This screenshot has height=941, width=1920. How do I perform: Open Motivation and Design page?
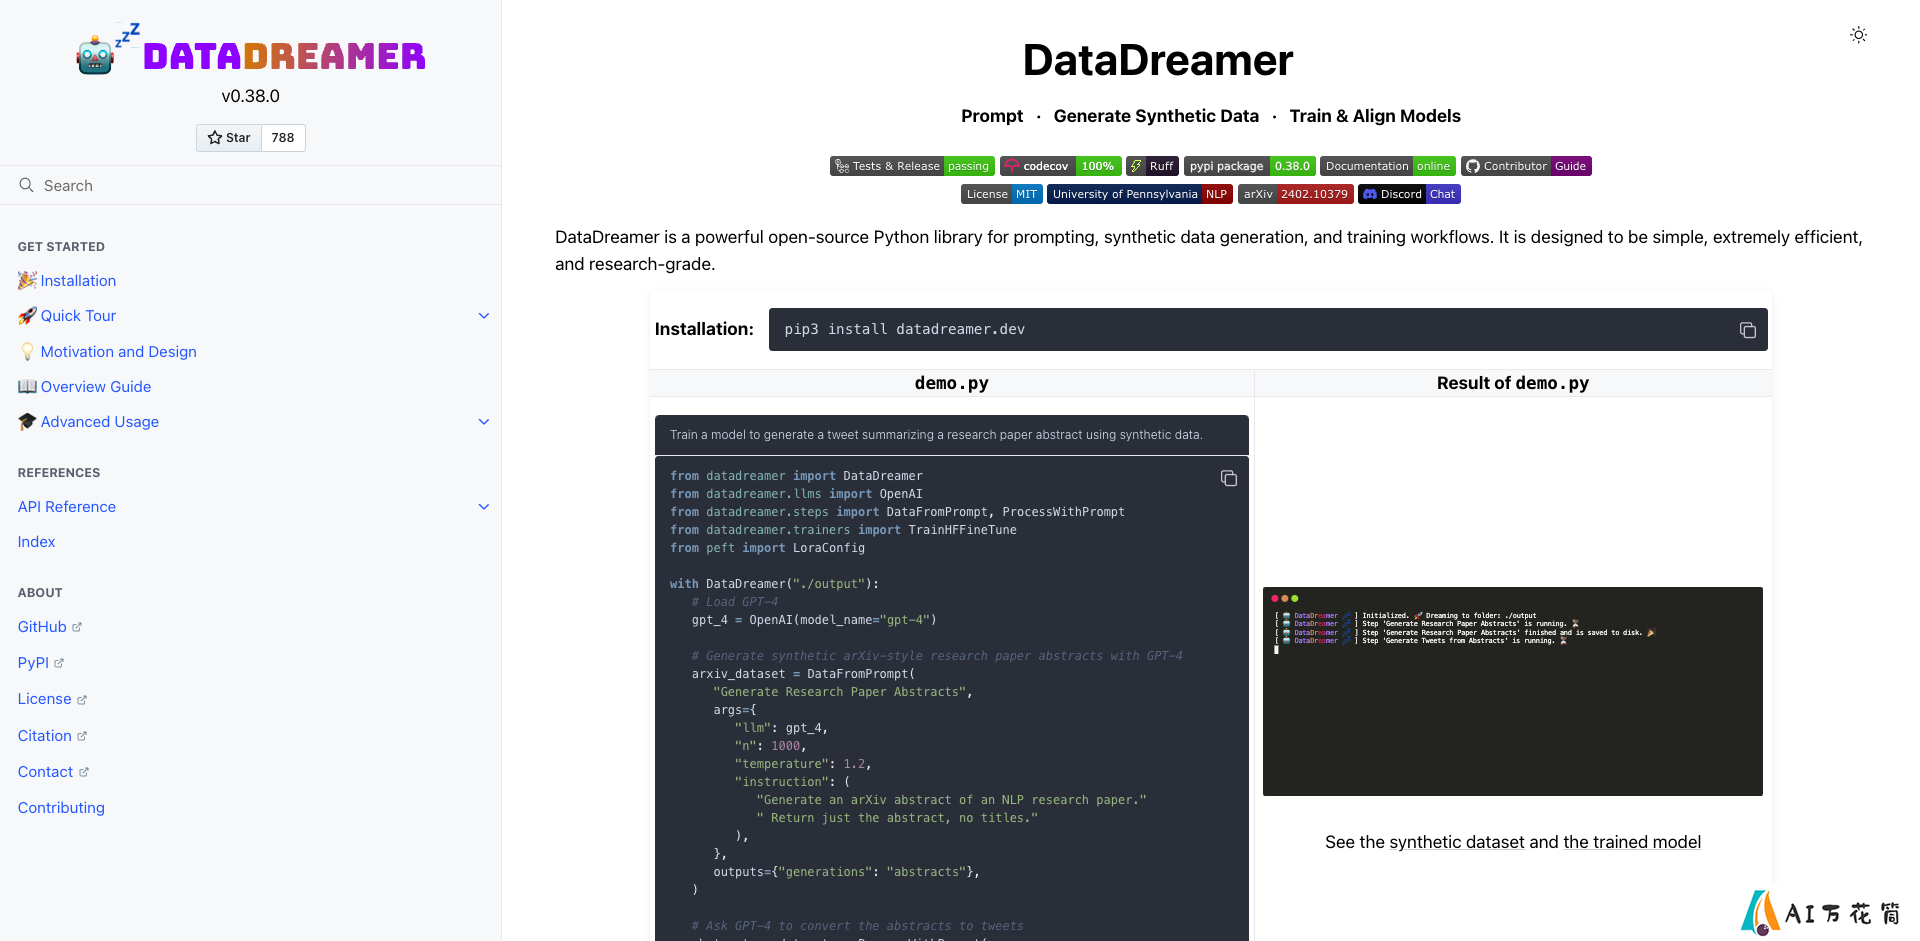[118, 352]
